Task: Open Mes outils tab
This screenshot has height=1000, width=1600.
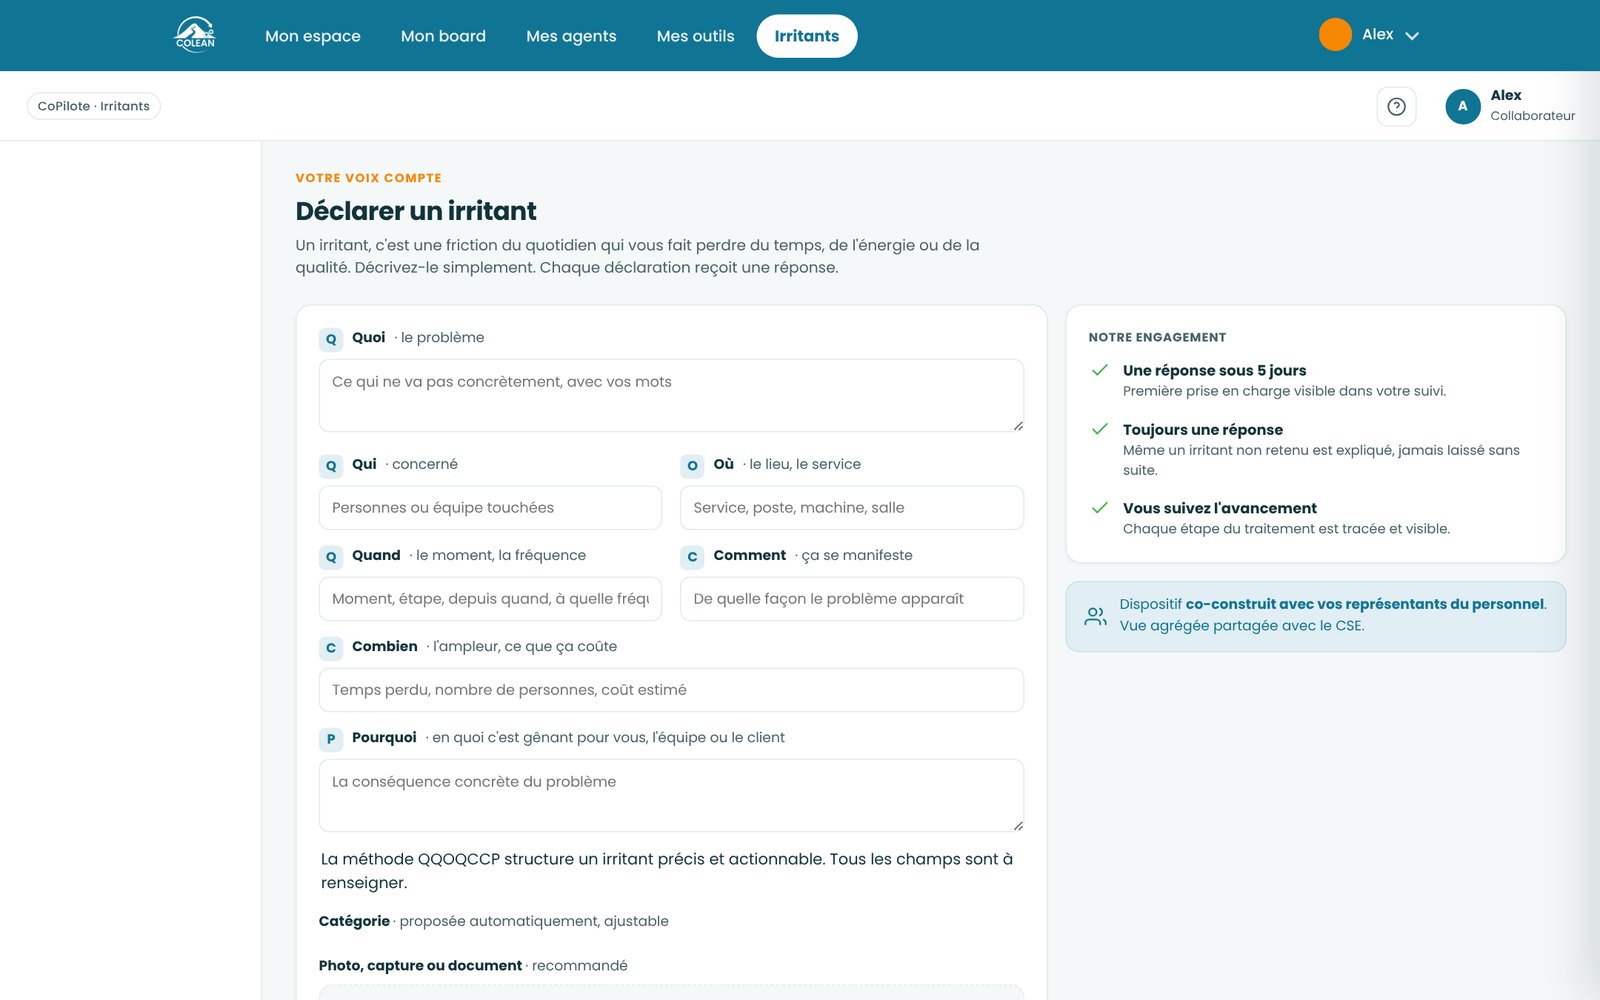Action: [x=695, y=36]
